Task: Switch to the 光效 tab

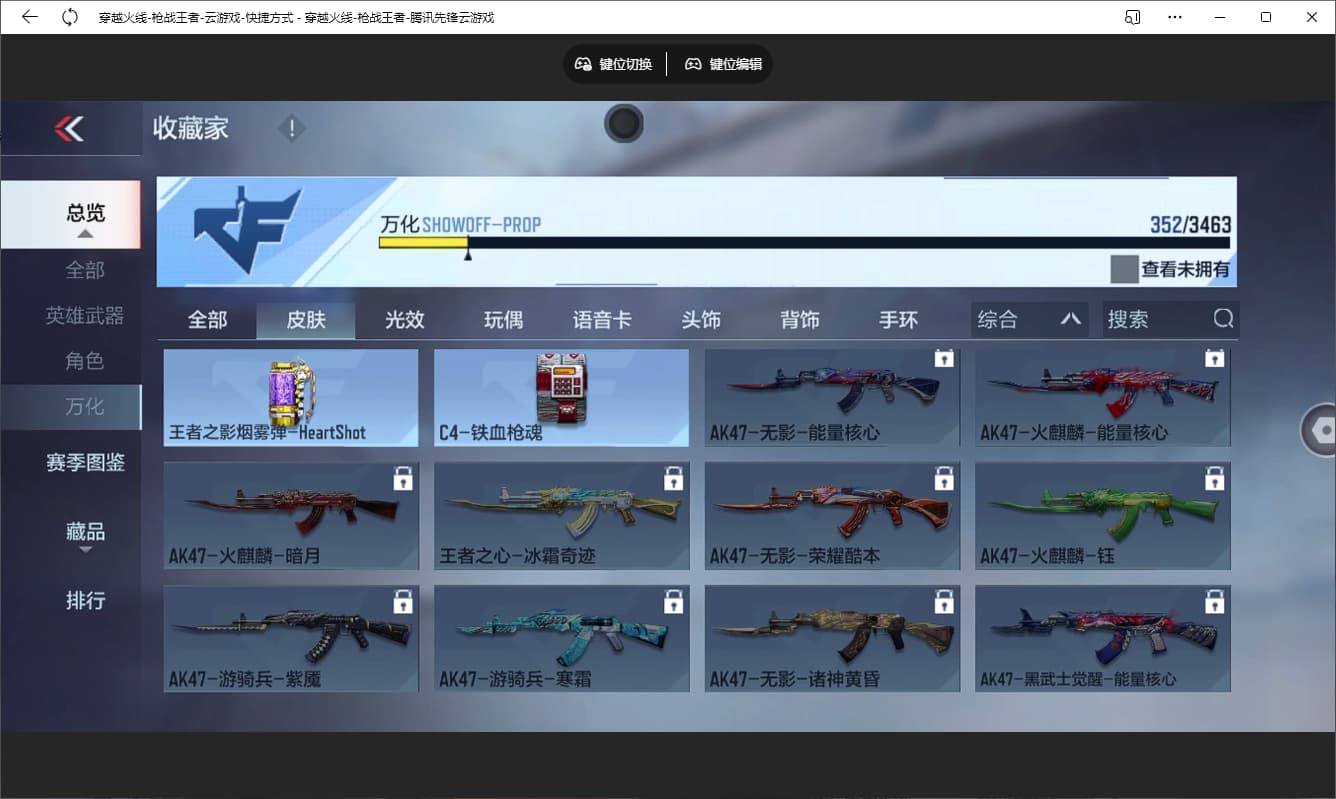Action: 404,319
